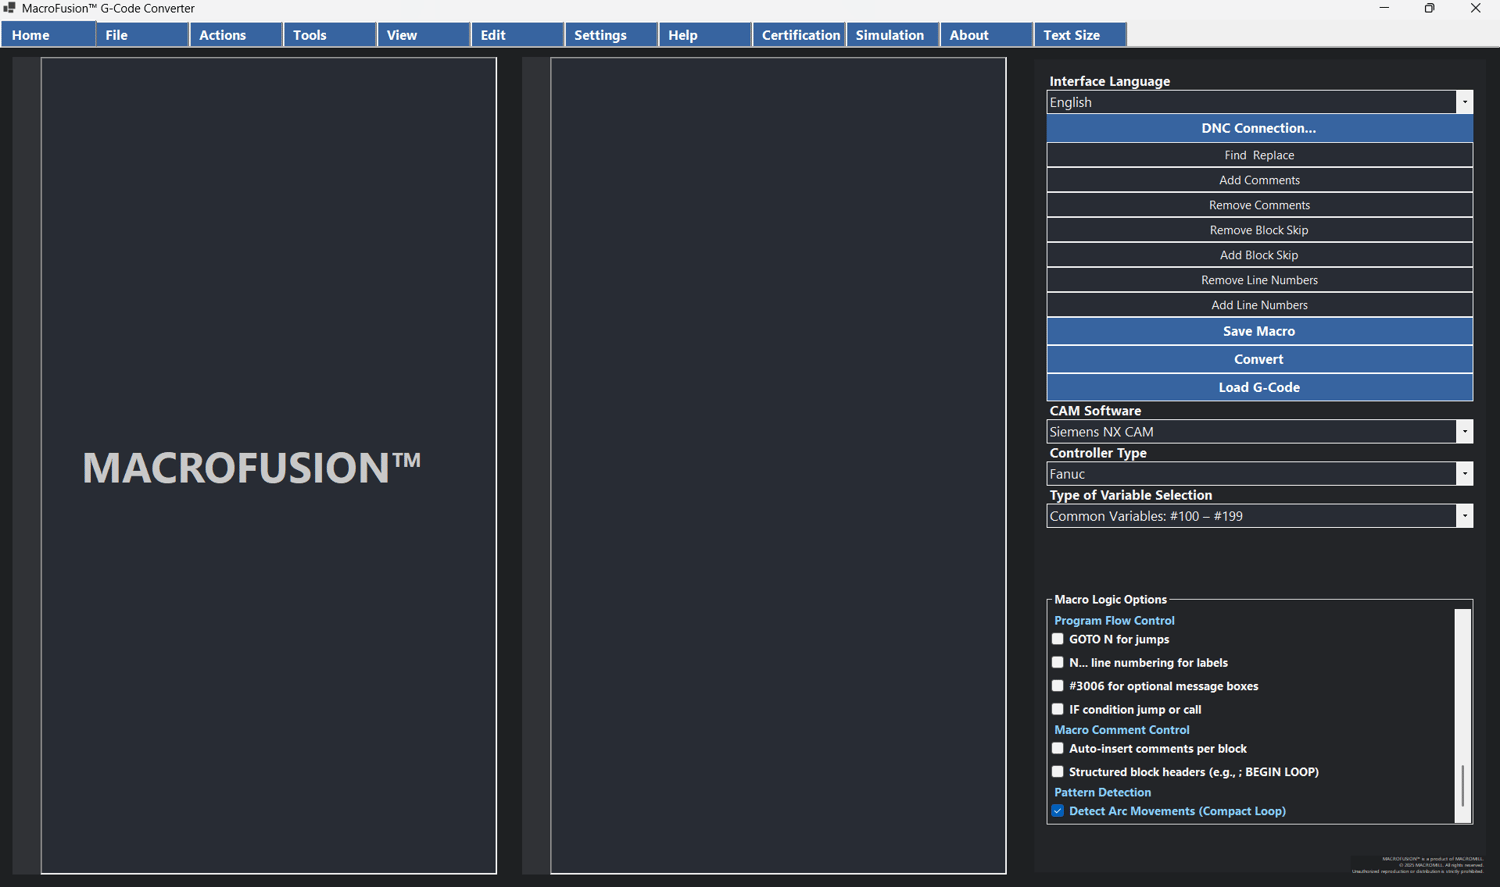Open the Certification menu
This screenshot has width=1500, height=887.
(800, 35)
